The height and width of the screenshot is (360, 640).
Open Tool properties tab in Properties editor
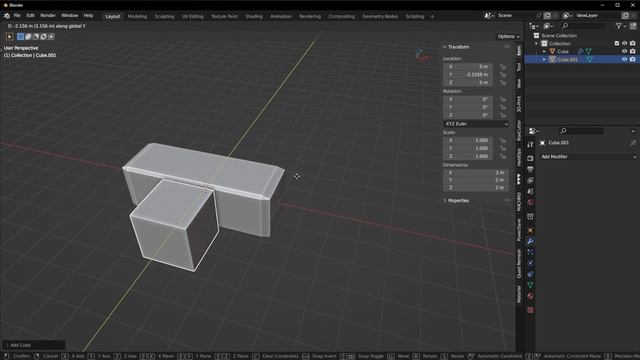coord(530,144)
